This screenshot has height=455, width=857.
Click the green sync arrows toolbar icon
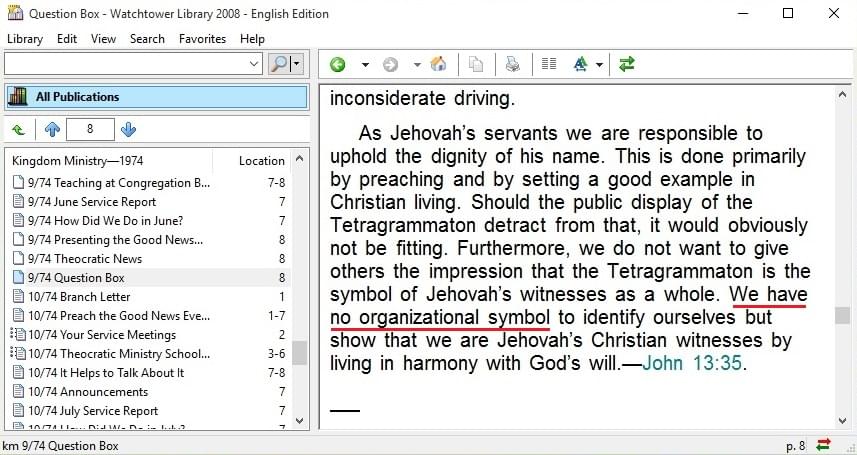pos(626,65)
